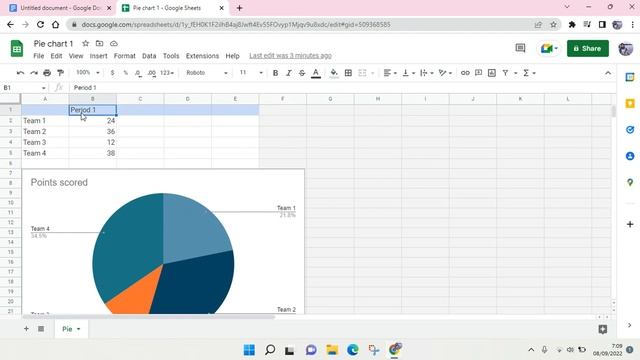Select the Pie sheet tab
Image resolution: width=640 pixels, height=360 pixels.
click(71, 329)
